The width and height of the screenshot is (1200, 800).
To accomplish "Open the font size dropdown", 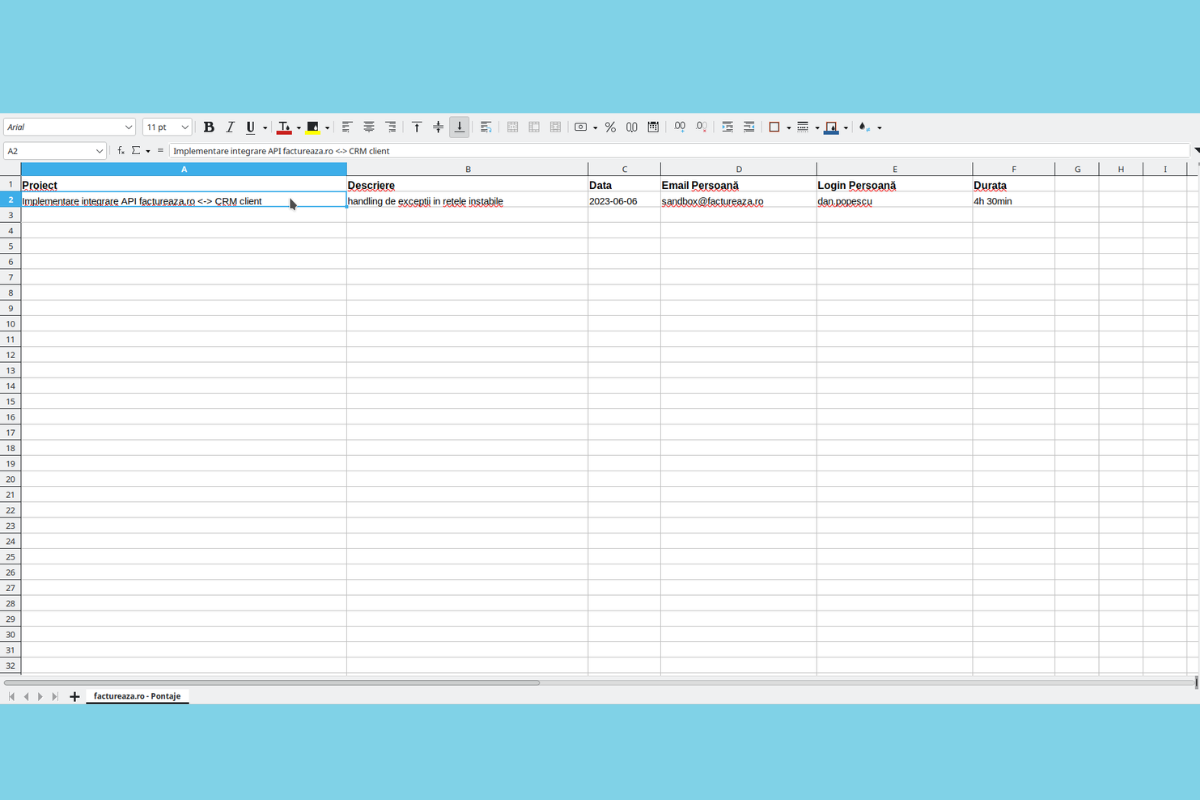I will (x=184, y=126).
